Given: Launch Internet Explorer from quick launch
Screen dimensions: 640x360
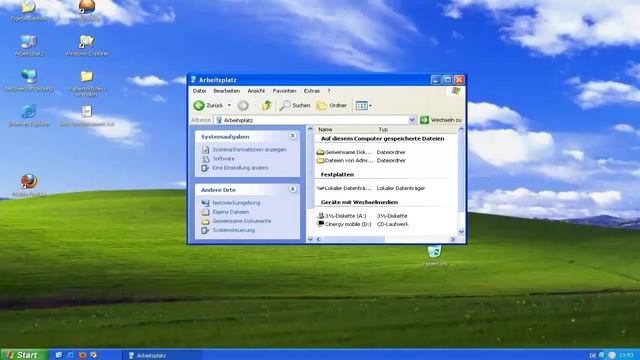Looking at the screenshot, I should (71, 355).
